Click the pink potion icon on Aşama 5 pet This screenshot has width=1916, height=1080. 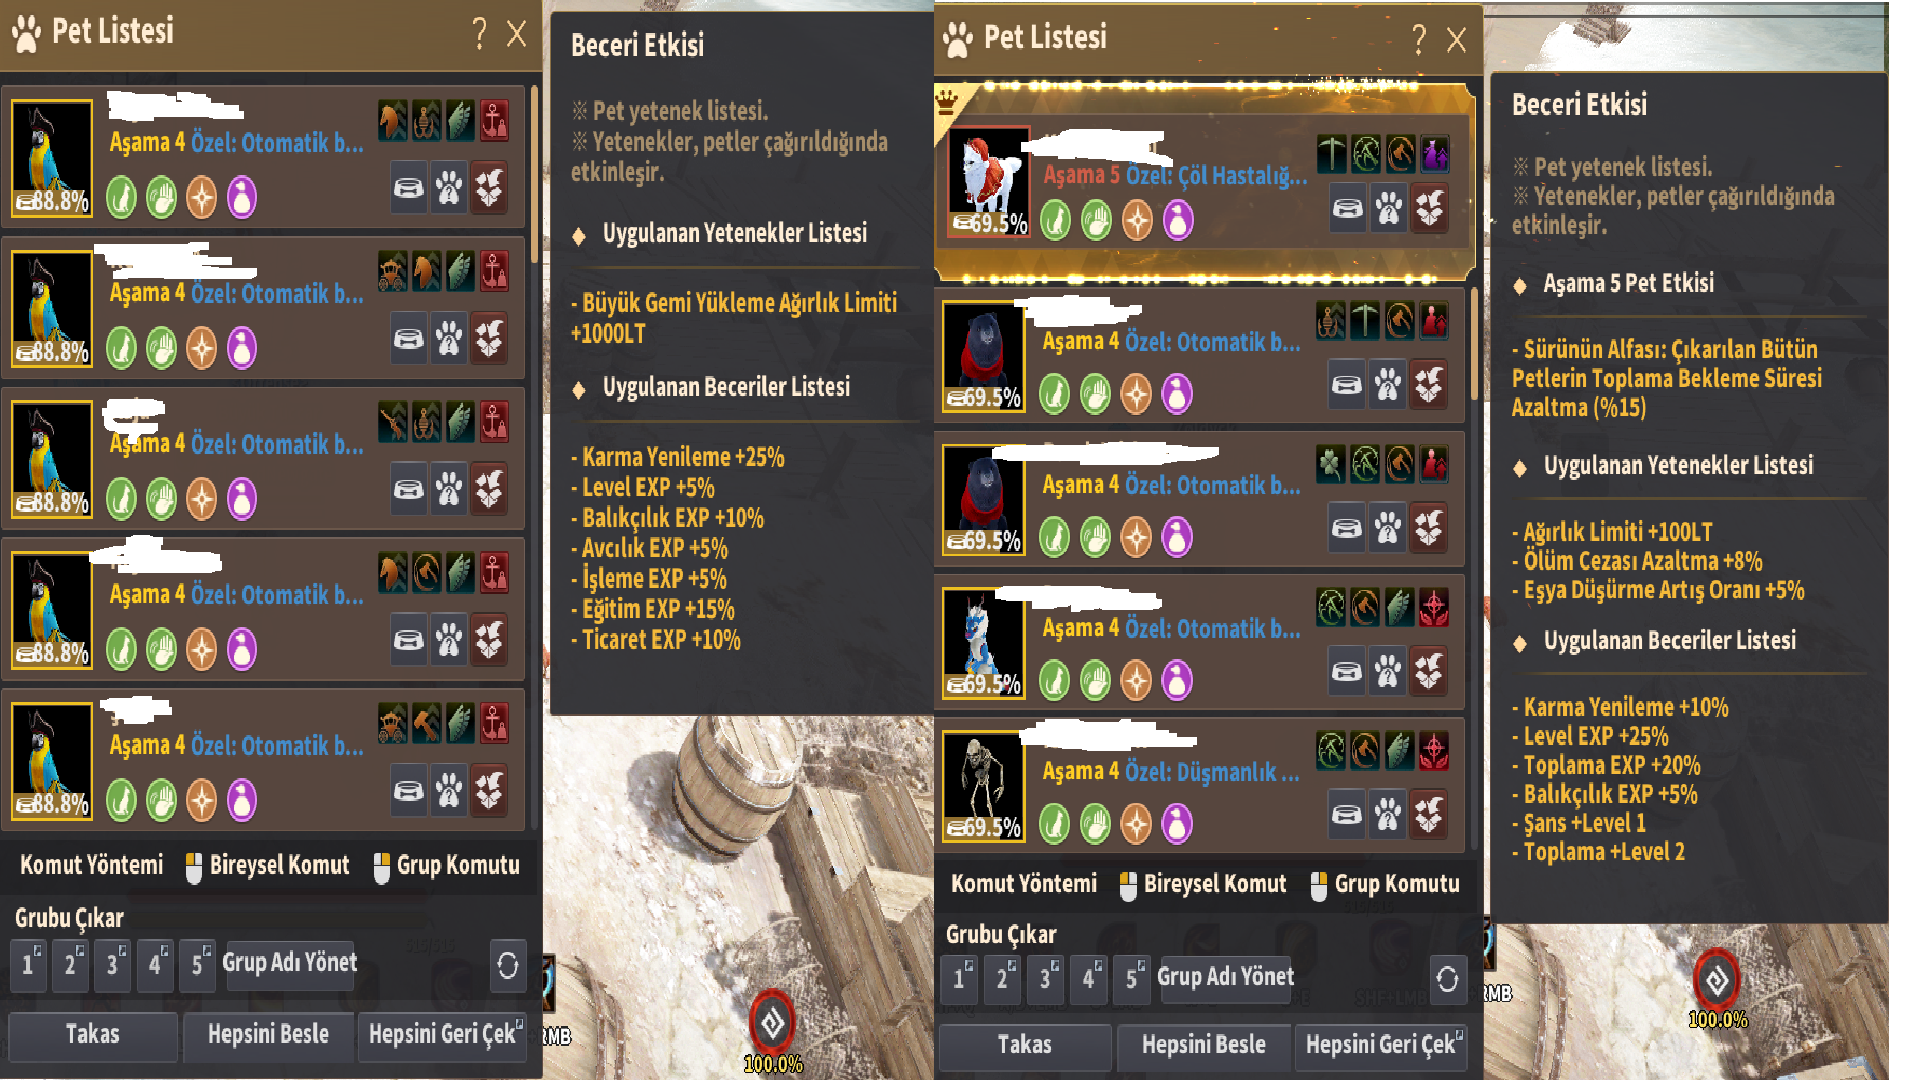click(1179, 220)
